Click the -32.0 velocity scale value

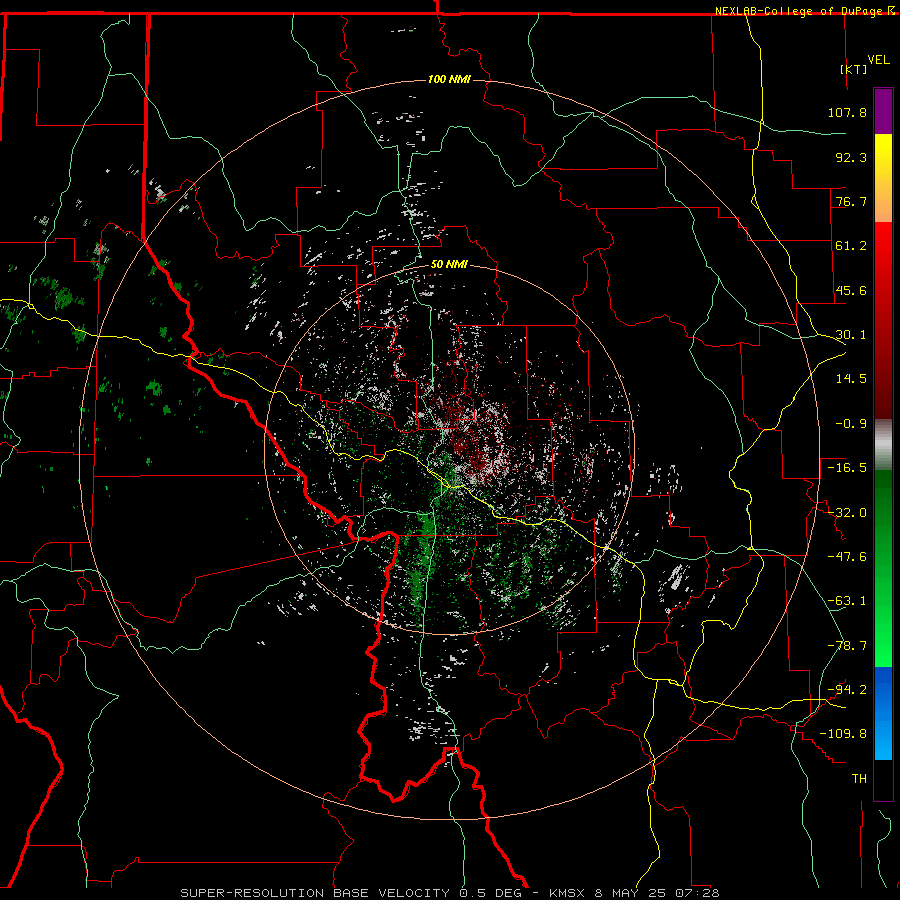click(847, 513)
